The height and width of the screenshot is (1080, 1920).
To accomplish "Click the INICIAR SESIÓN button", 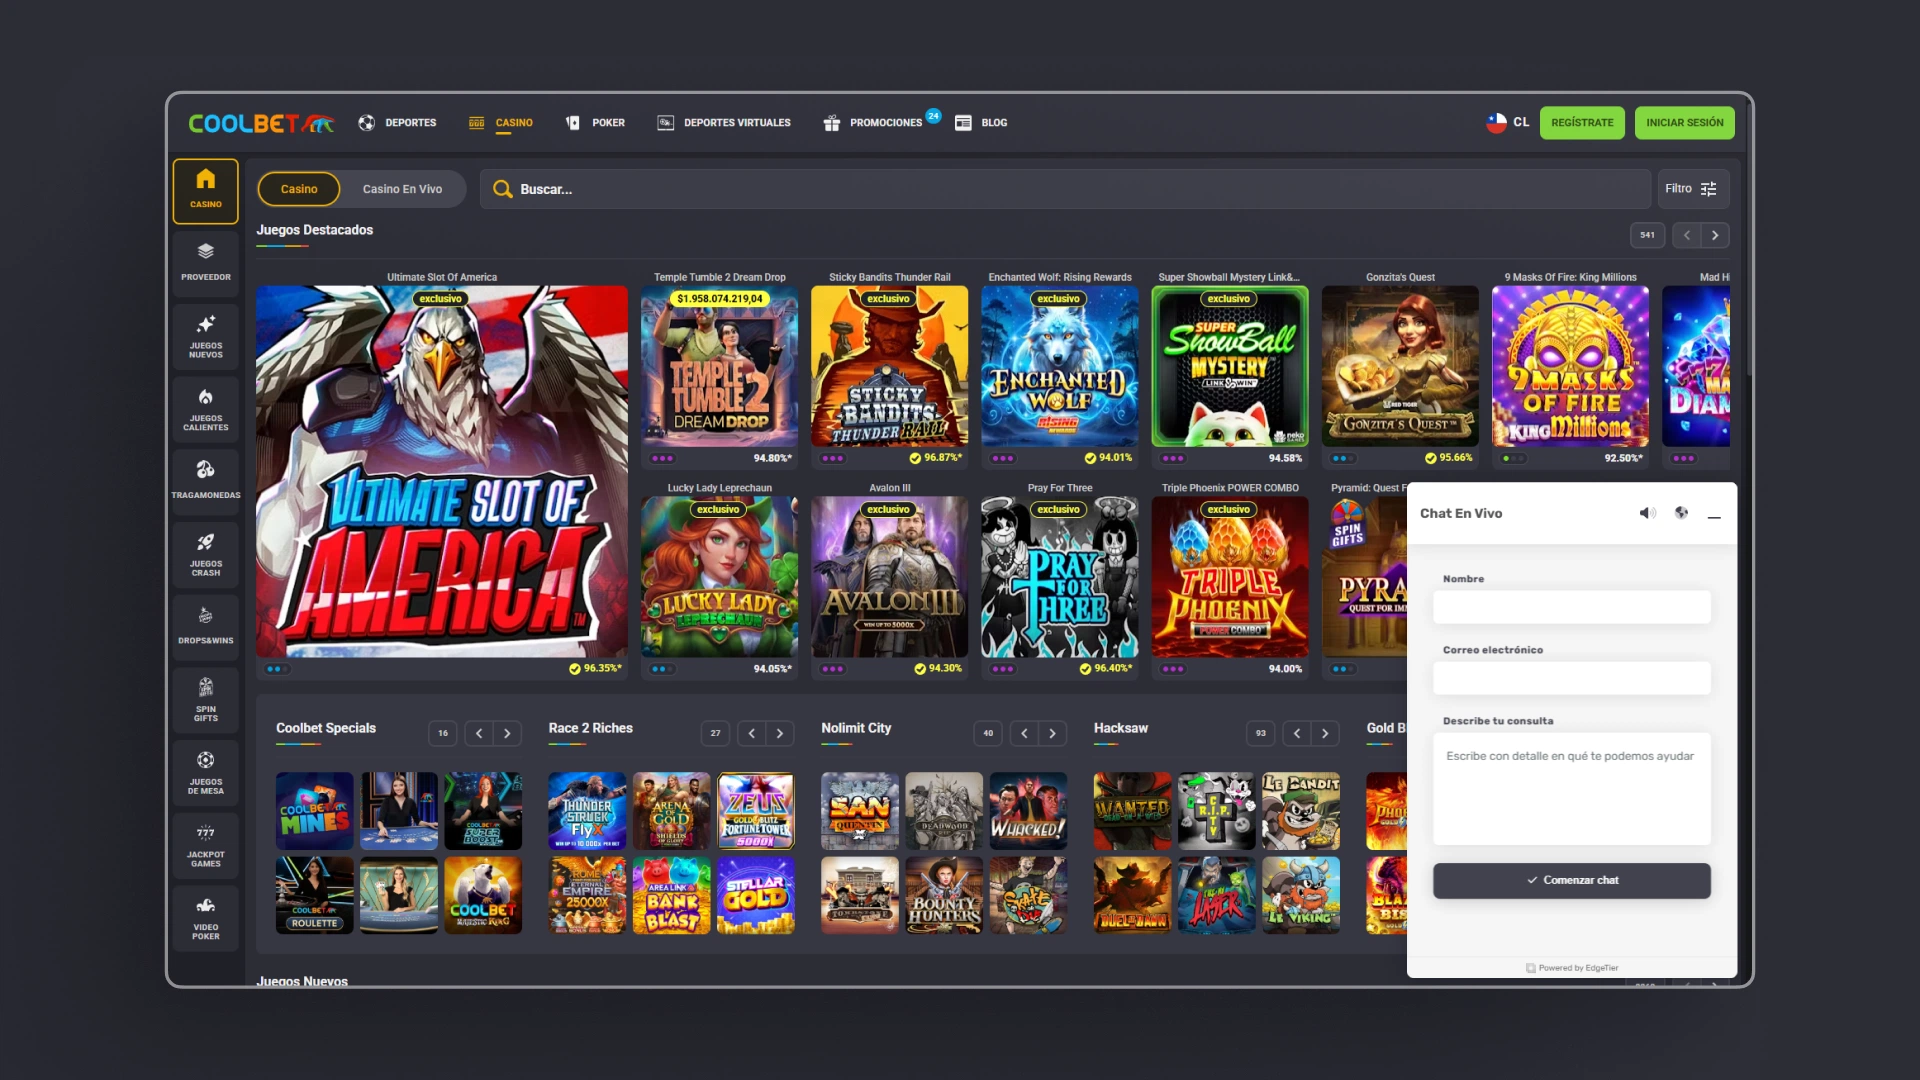I will [x=1685, y=123].
